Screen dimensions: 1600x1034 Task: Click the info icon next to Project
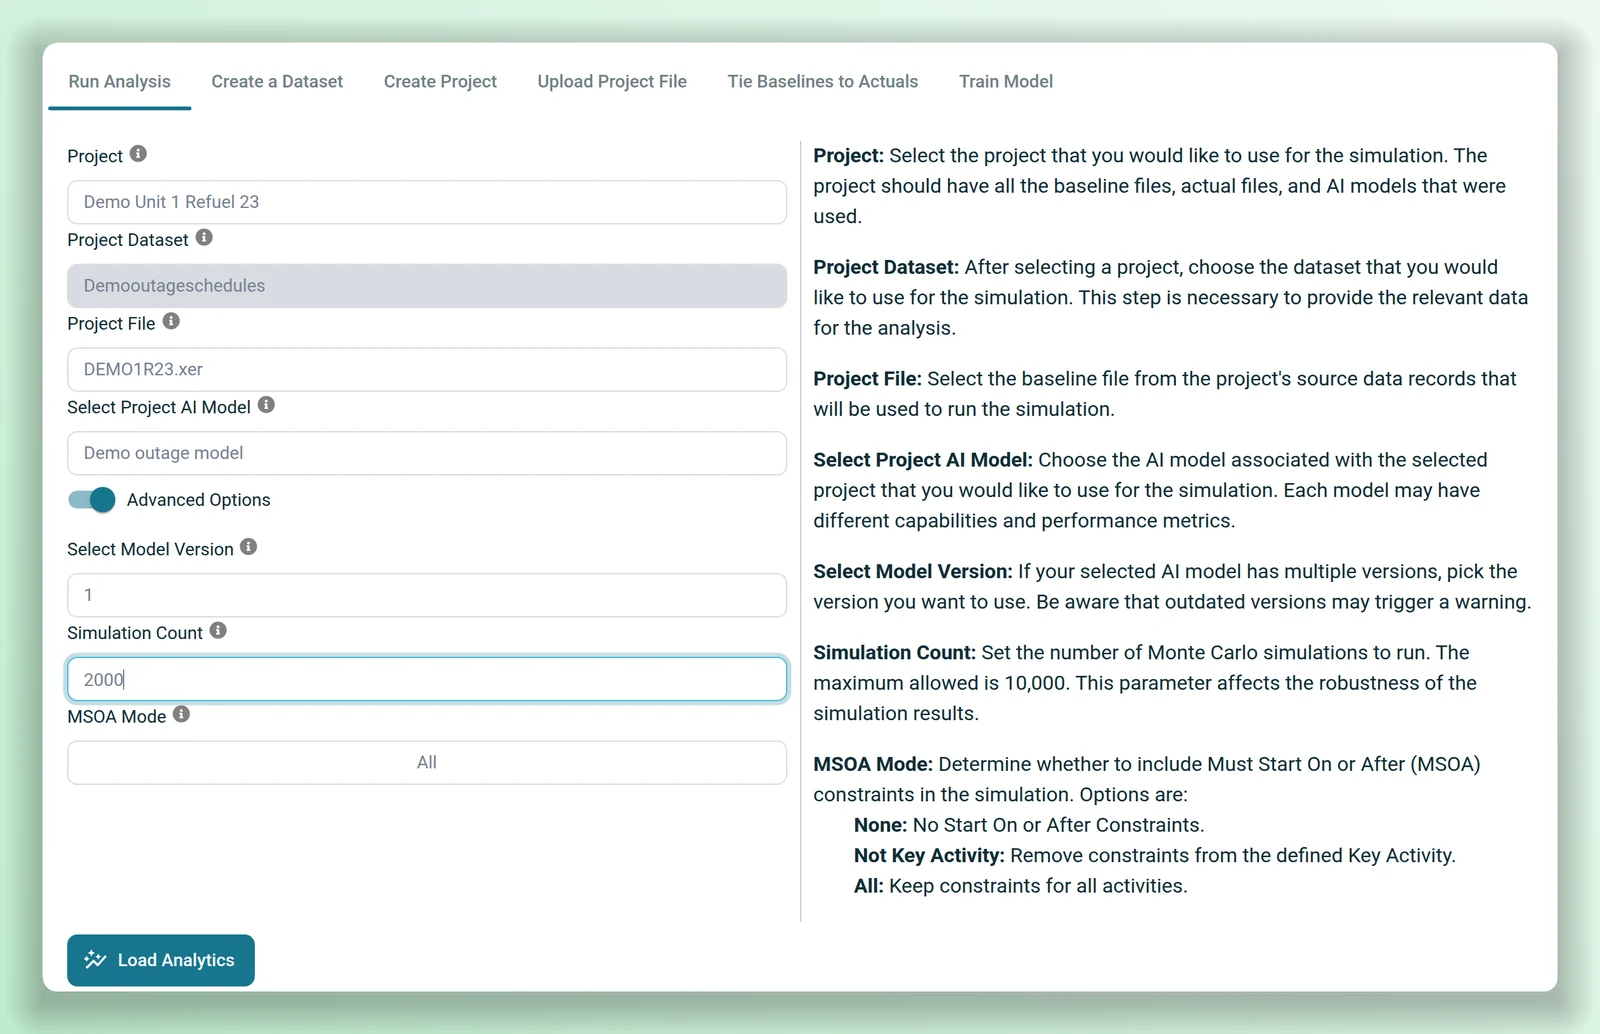[138, 154]
